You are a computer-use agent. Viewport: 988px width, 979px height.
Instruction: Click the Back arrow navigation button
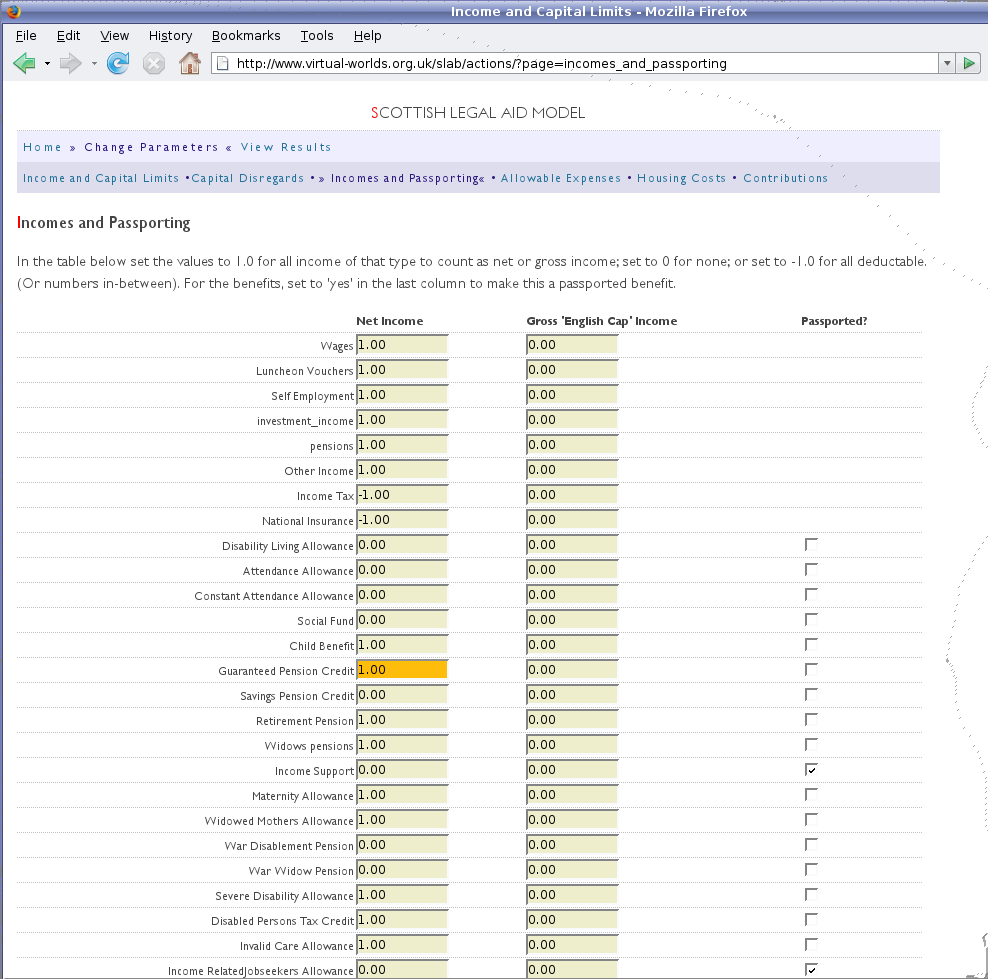tap(24, 64)
